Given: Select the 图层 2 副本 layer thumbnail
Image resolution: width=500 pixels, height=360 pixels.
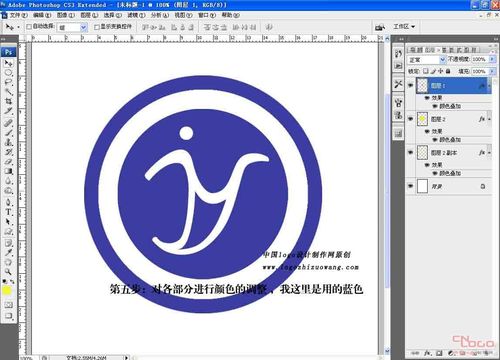Looking at the screenshot, I should pyautogui.click(x=422, y=152).
